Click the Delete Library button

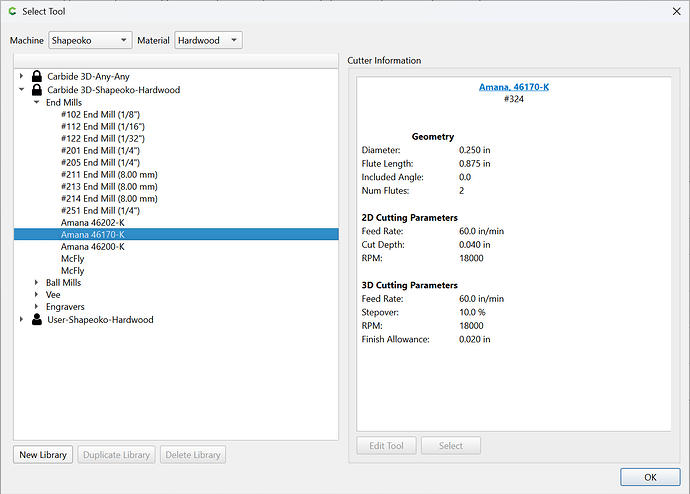(193, 454)
